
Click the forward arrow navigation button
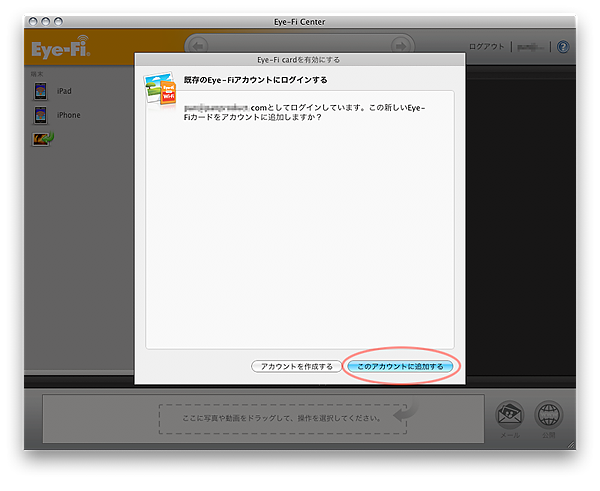click(401, 47)
